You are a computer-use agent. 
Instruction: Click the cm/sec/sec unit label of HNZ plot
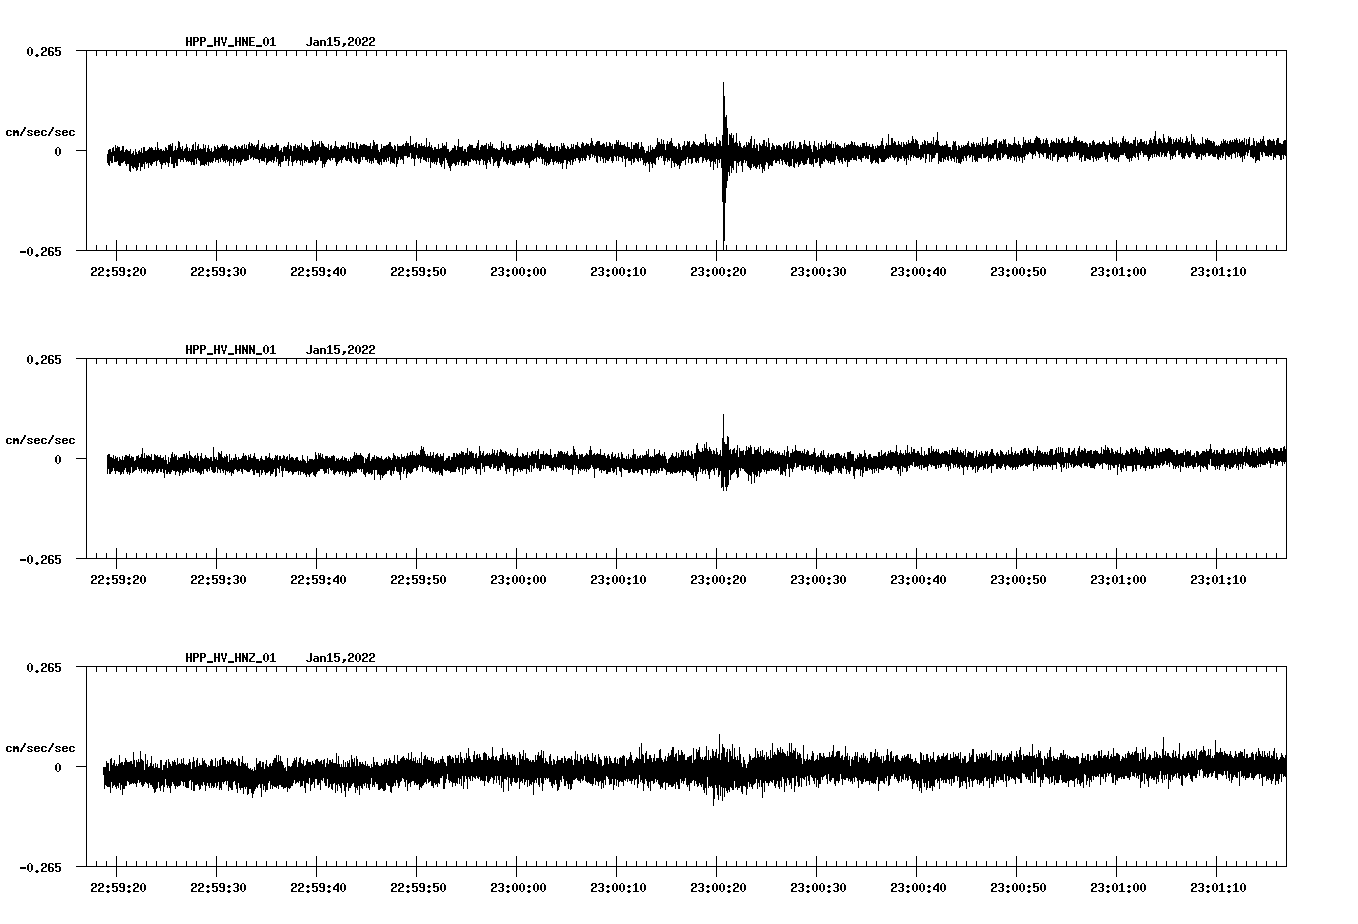(x=40, y=748)
